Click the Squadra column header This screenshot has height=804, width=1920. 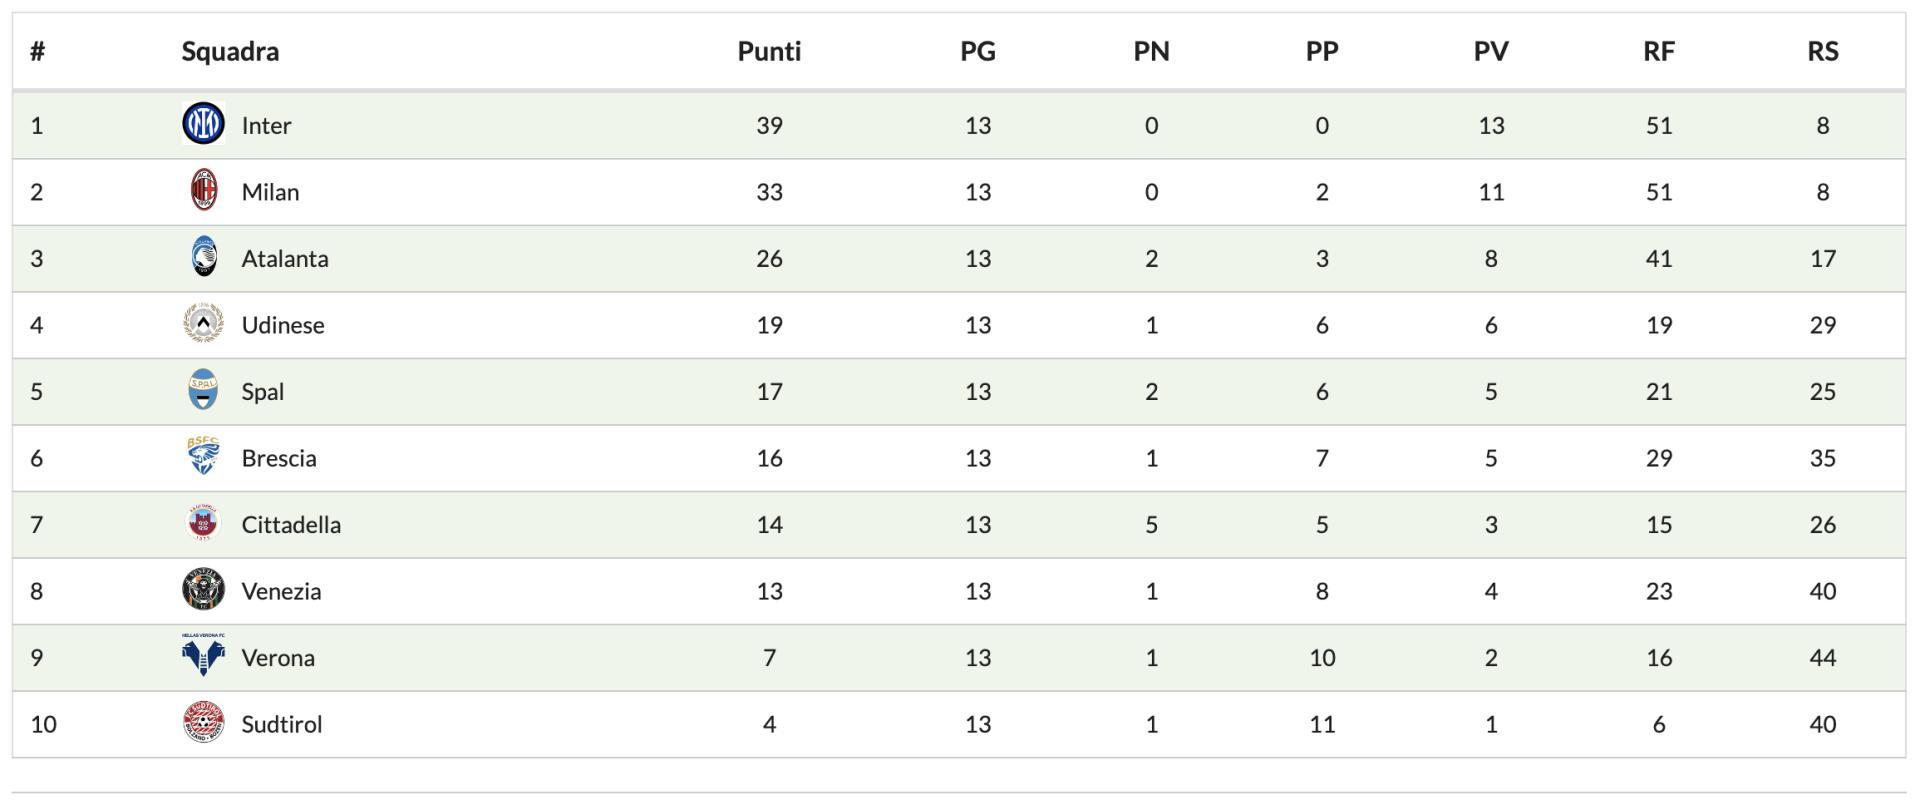tap(230, 51)
